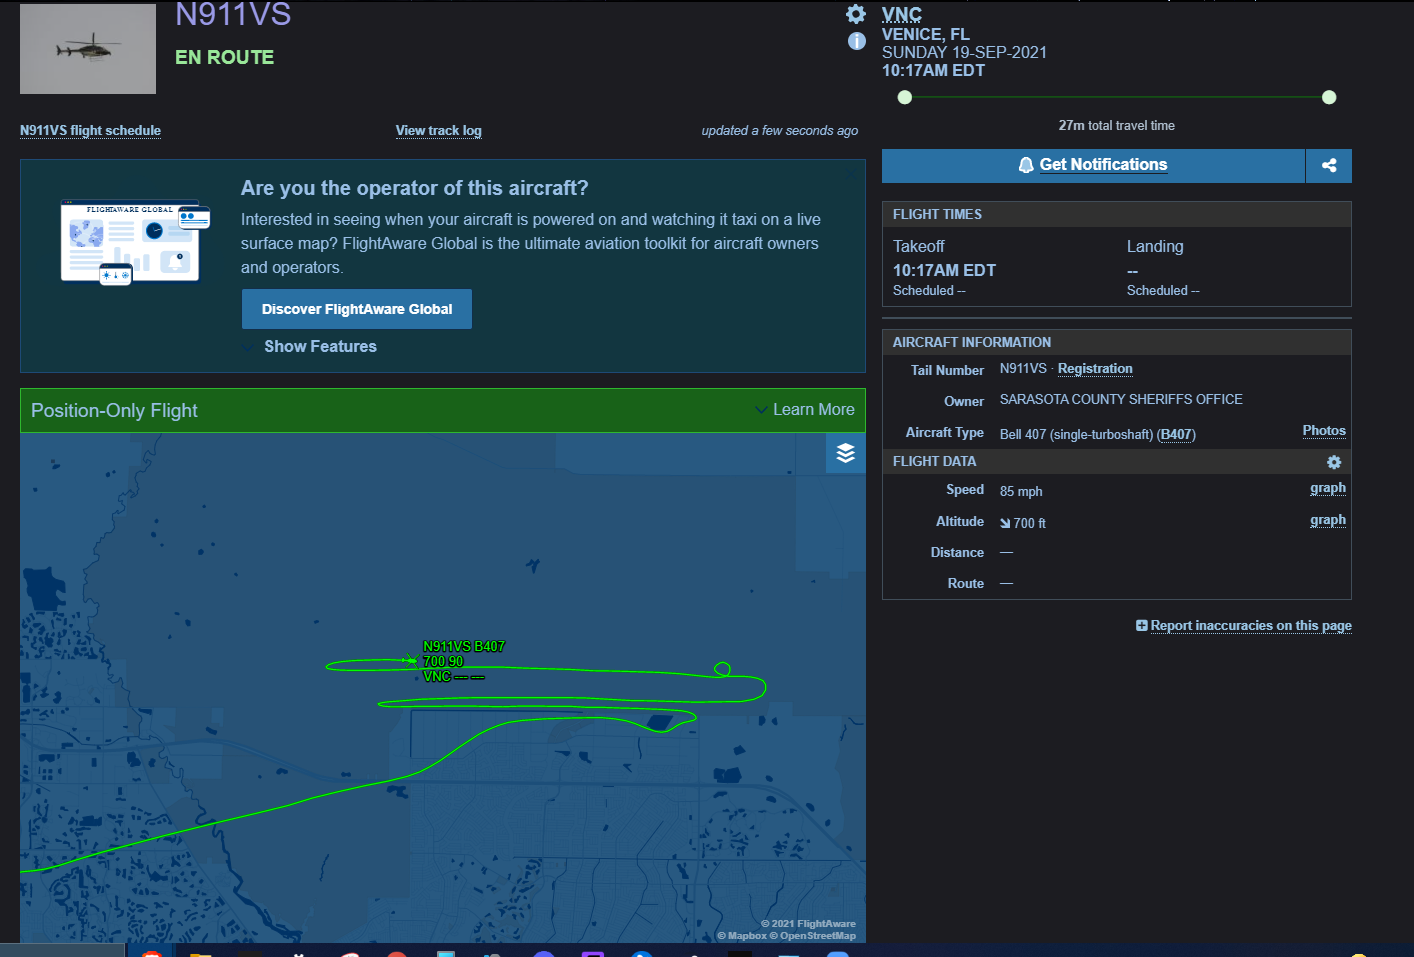Click the end dot of flight progress bar
This screenshot has height=957, width=1414.
(x=1329, y=97)
